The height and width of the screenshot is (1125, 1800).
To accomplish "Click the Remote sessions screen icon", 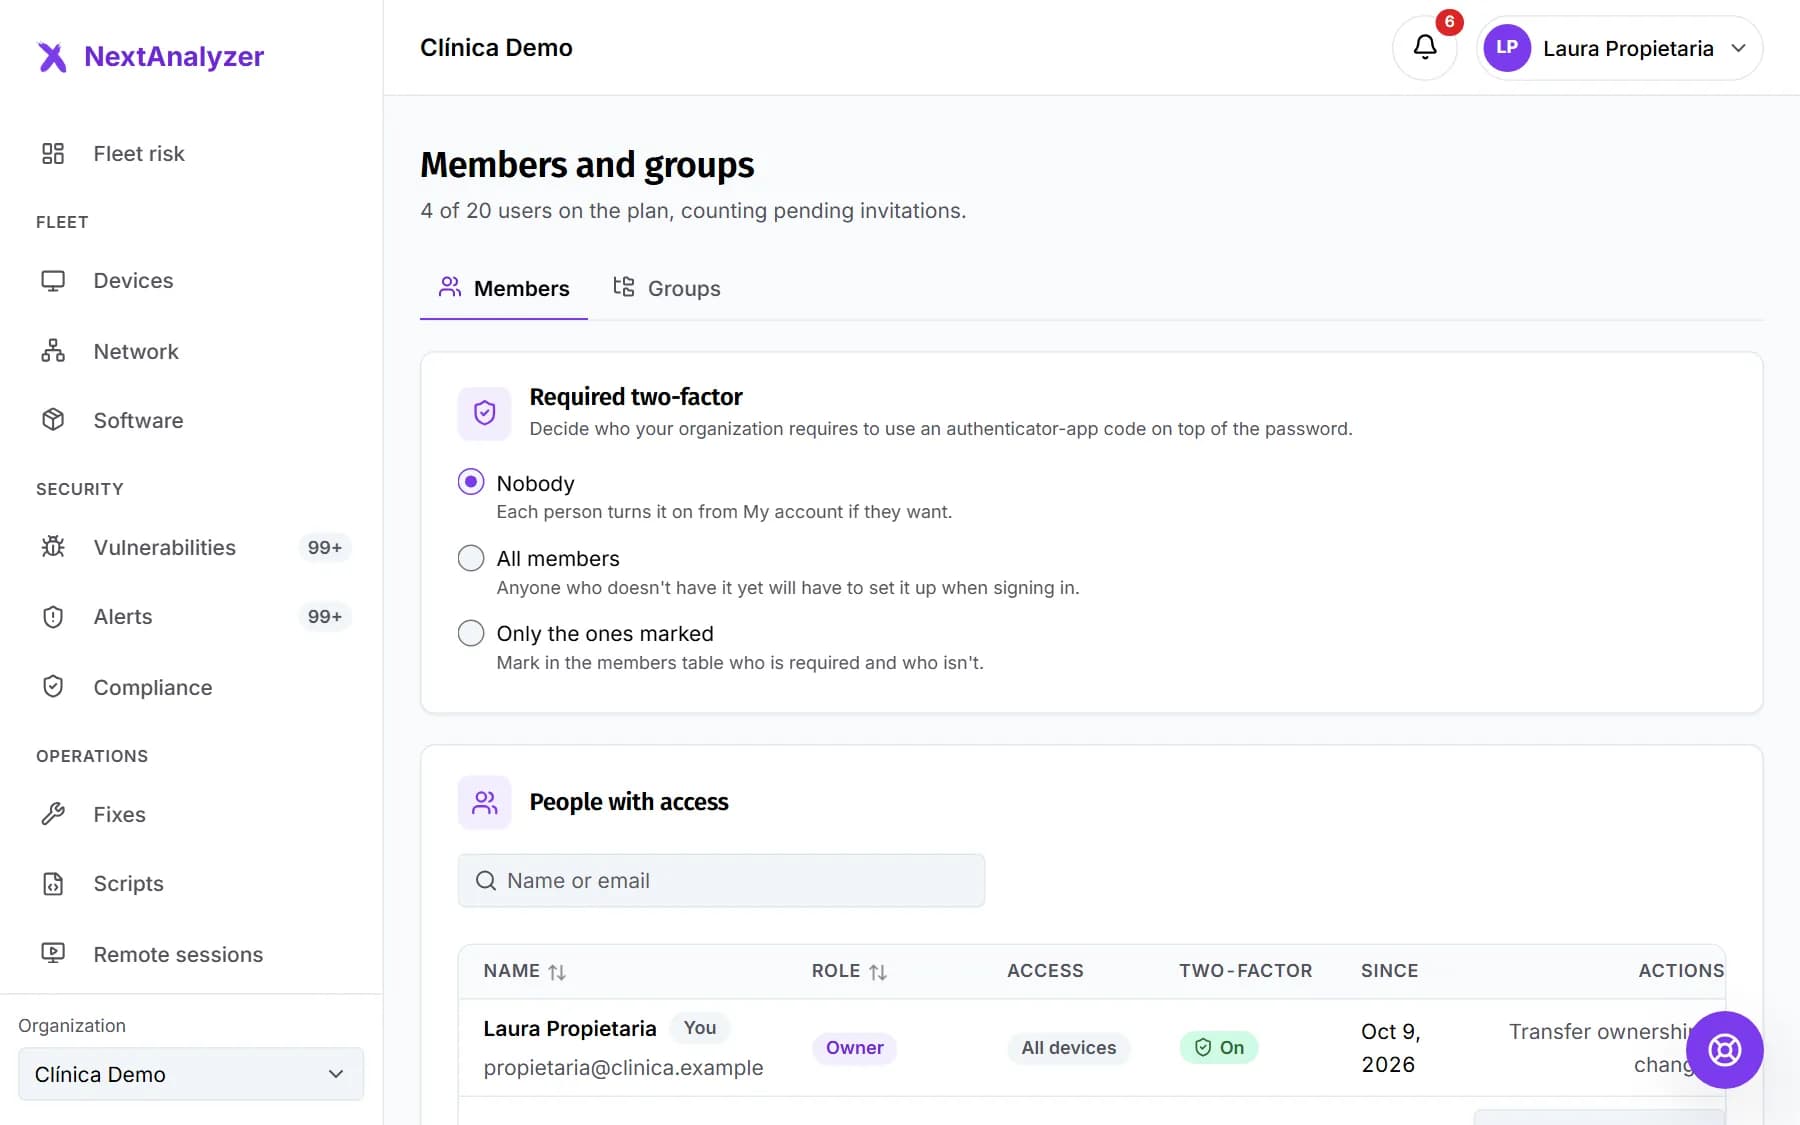I will (53, 953).
